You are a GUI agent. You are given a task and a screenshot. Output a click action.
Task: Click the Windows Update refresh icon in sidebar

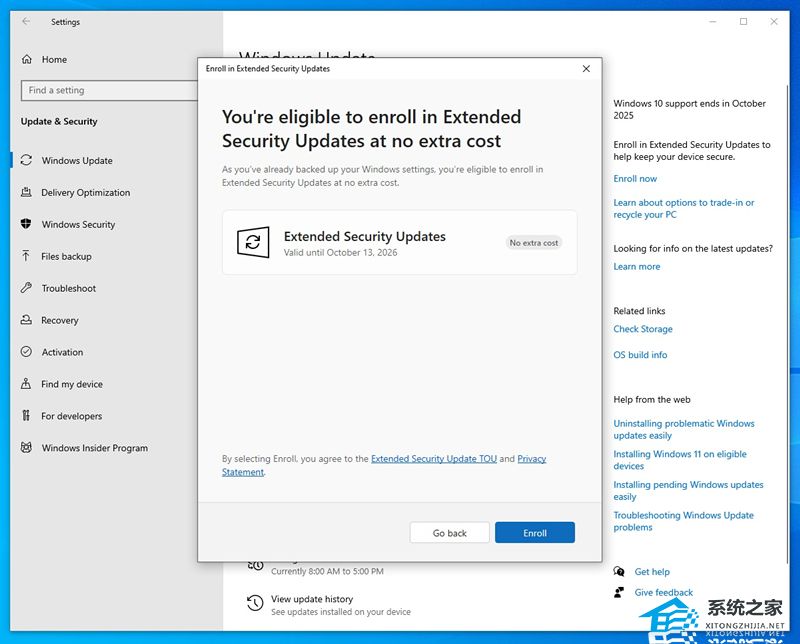click(26, 160)
